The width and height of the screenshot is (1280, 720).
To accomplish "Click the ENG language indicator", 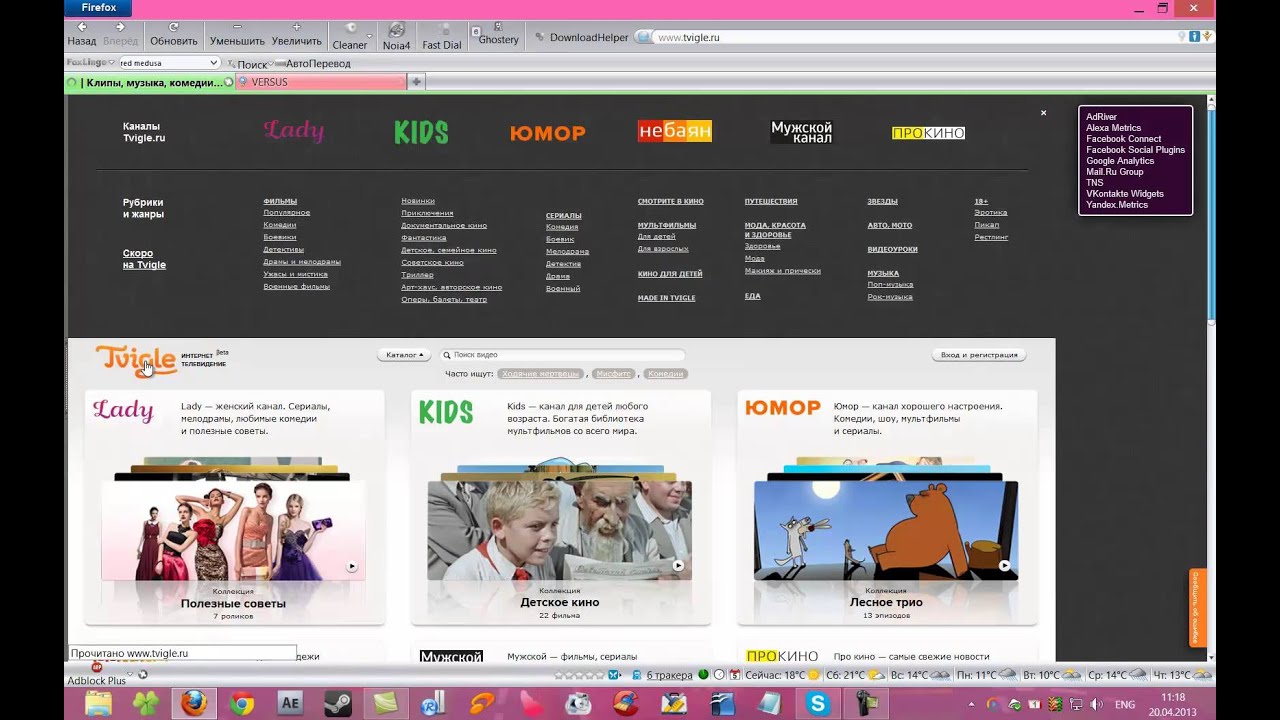I will 1125,704.
